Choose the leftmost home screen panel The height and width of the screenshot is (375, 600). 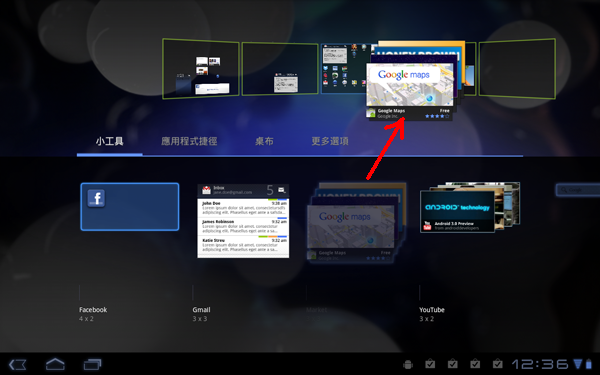(x=201, y=69)
